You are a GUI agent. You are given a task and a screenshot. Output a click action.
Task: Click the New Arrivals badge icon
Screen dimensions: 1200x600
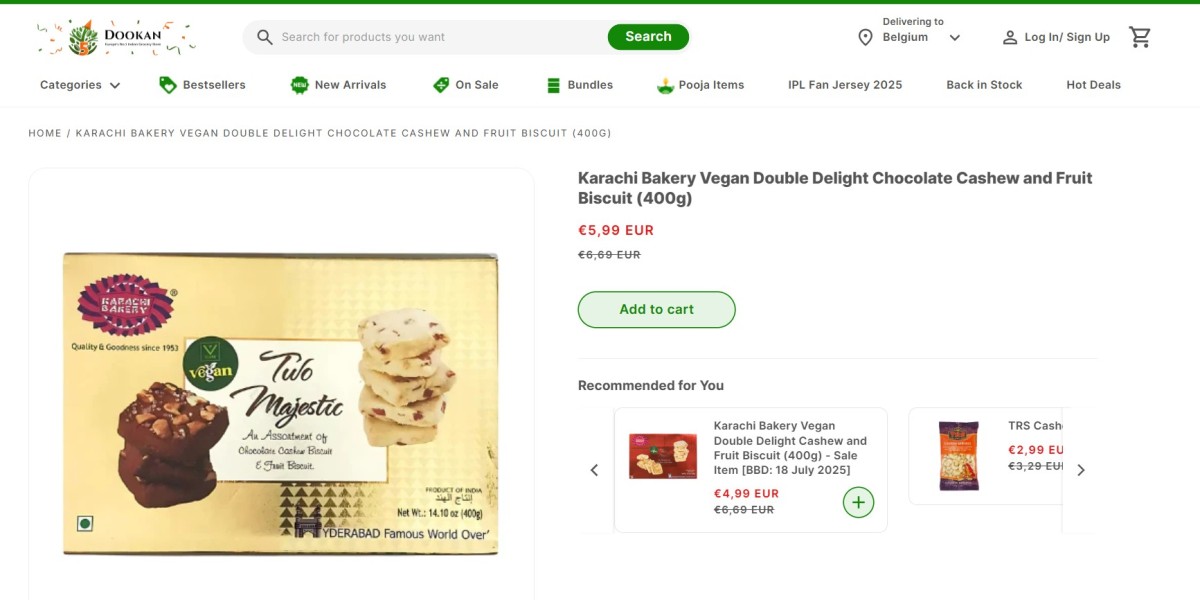click(300, 85)
